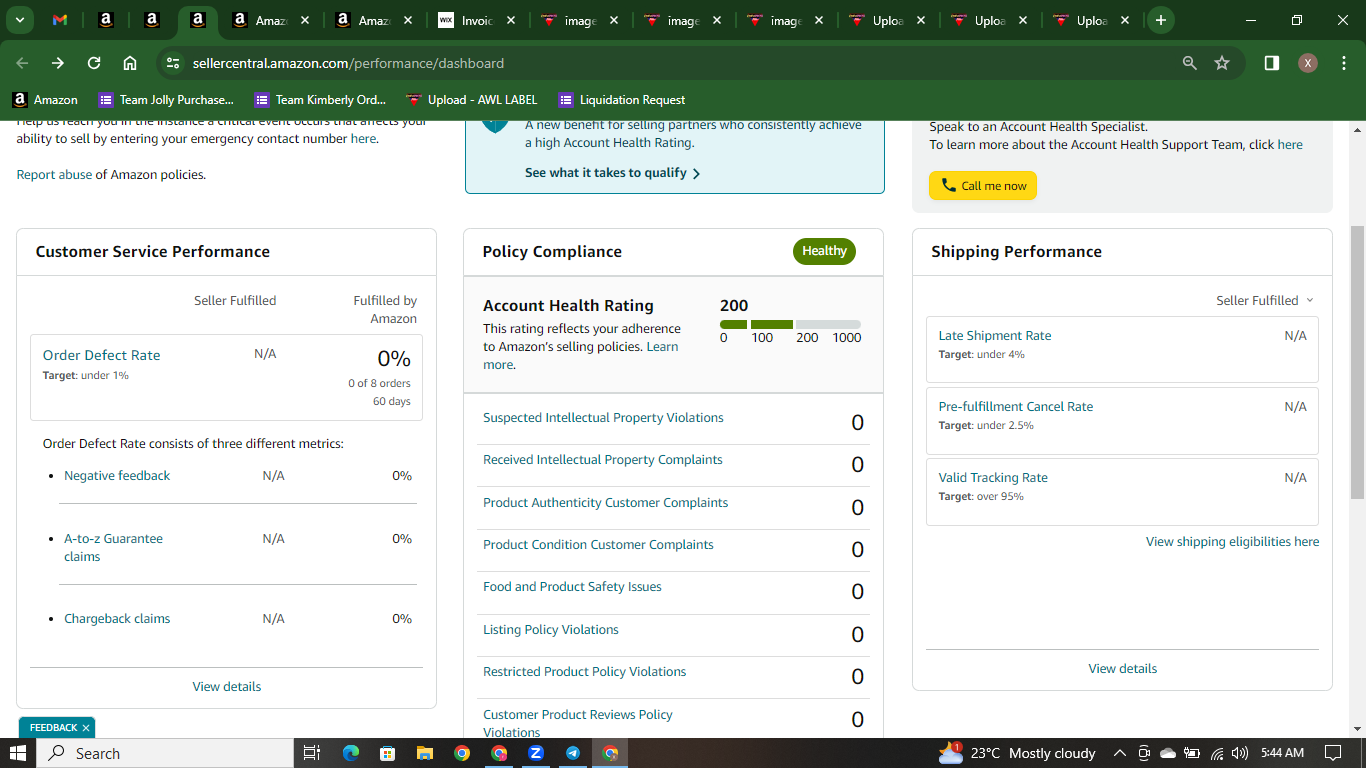The height and width of the screenshot is (768, 1366).
Task: Open Telegram from the taskbar
Action: coord(573,753)
